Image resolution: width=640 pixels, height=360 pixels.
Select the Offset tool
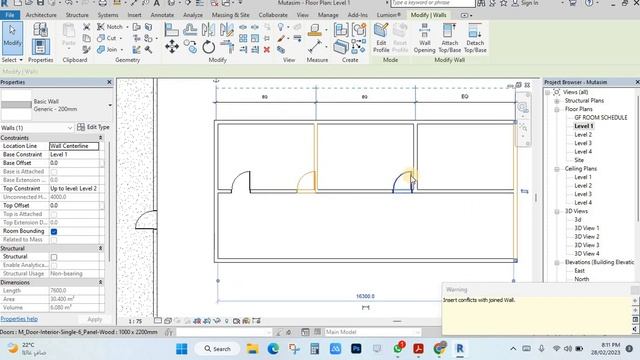click(x=190, y=29)
